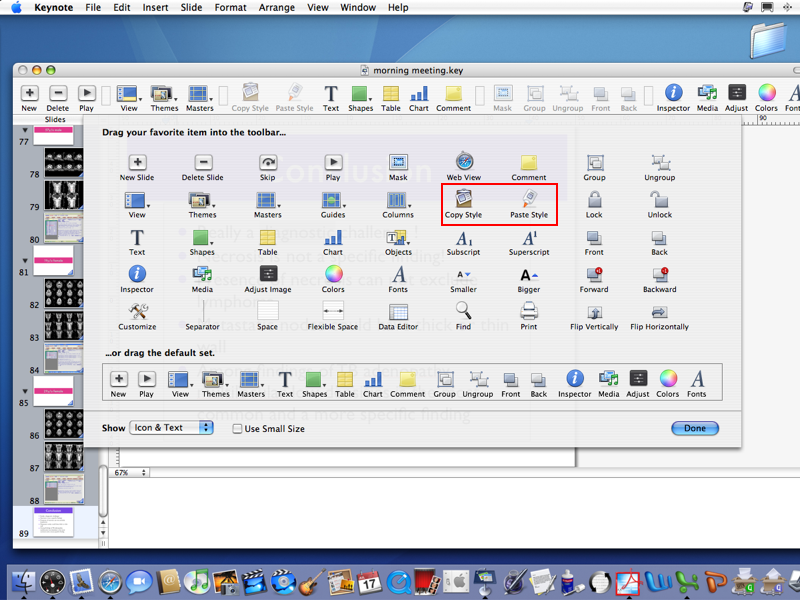
Task: Open Safari from the Dock
Action: coord(110,581)
